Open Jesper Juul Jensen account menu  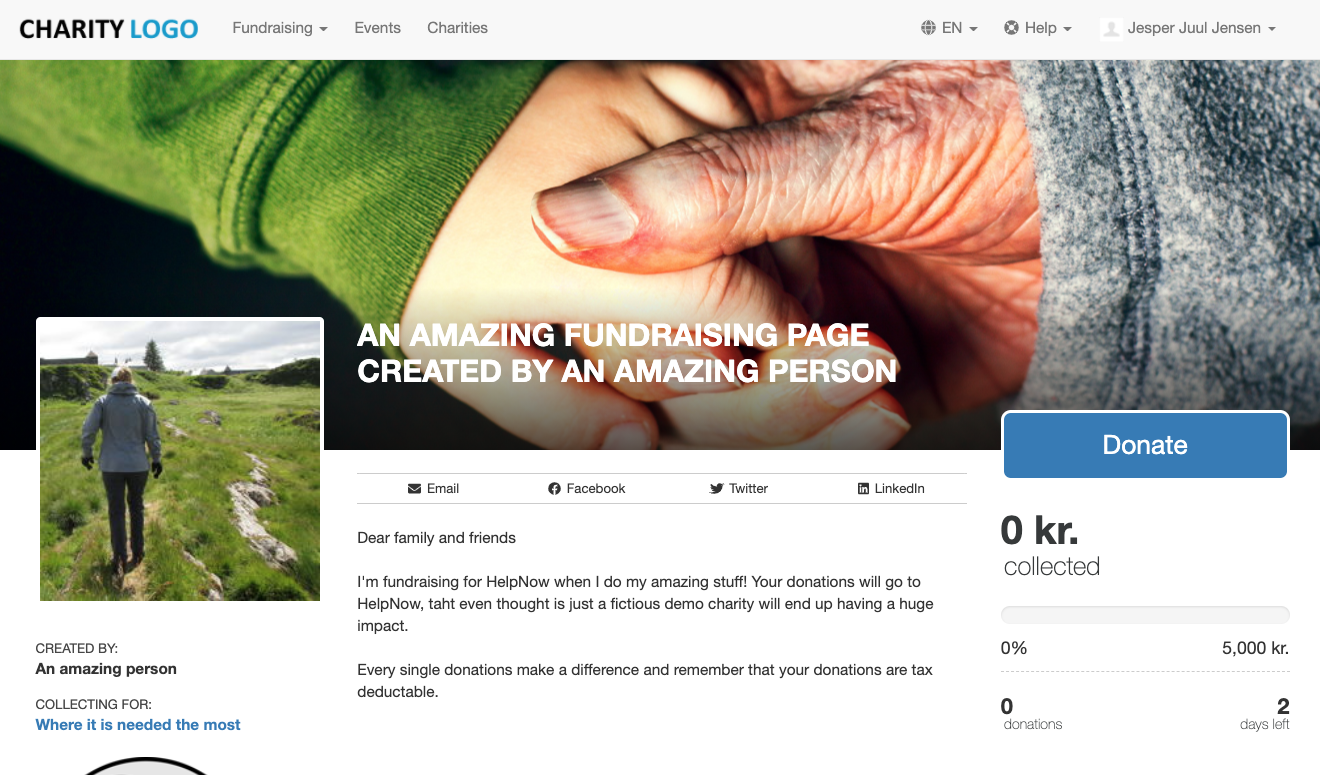pyautogui.click(x=1188, y=28)
